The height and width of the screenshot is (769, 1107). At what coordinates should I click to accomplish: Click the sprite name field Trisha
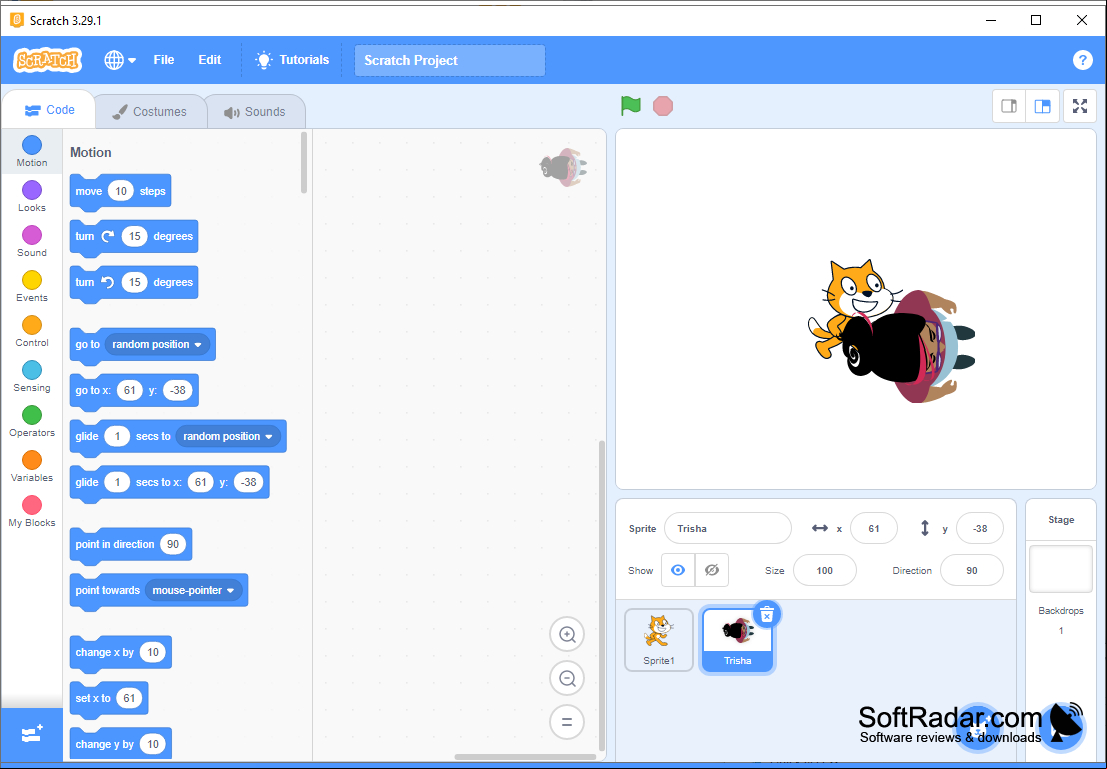tap(728, 528)
